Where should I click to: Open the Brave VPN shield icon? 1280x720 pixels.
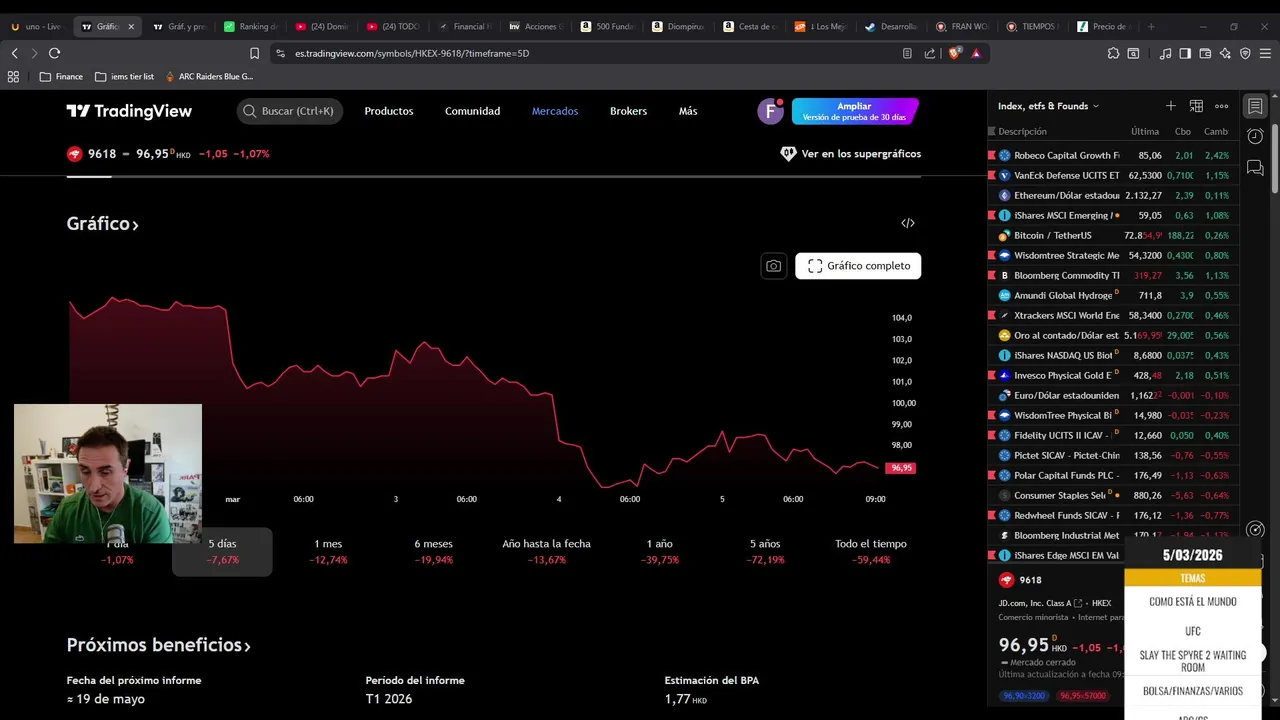point(1245,53)
